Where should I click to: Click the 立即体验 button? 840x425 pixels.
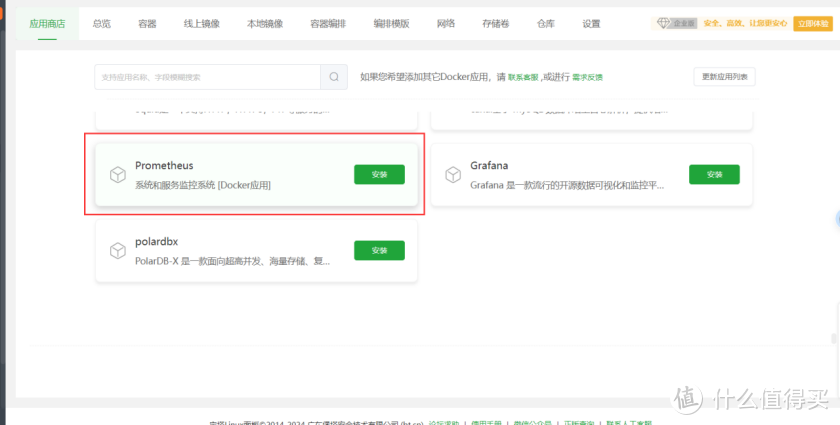coord(813,24)
